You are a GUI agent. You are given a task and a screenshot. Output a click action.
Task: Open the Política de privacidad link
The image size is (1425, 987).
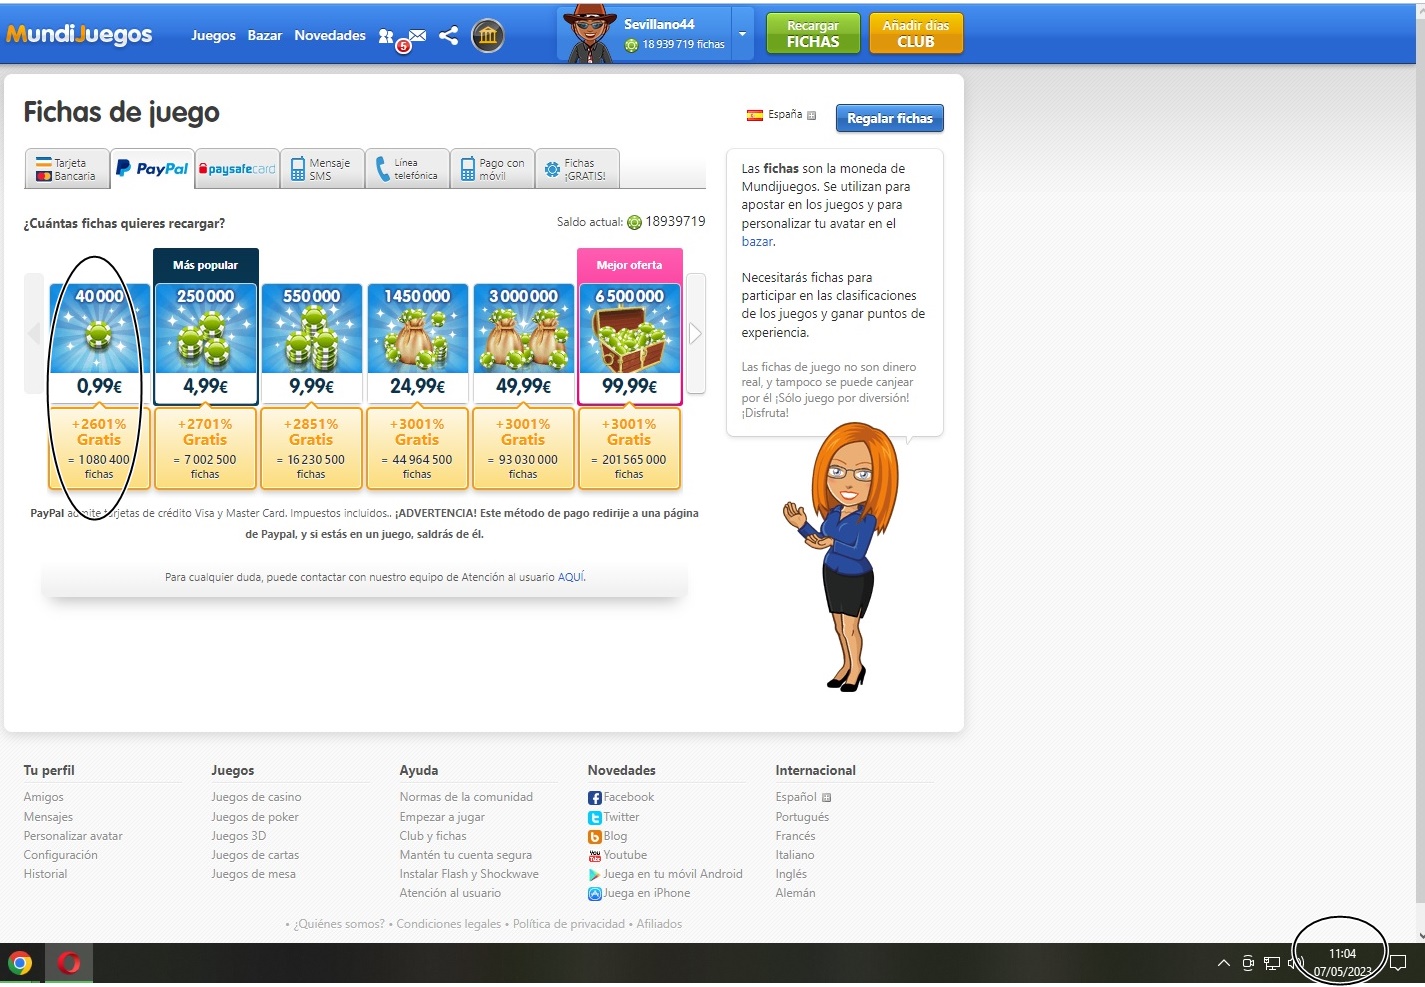[x=569, y=924]
